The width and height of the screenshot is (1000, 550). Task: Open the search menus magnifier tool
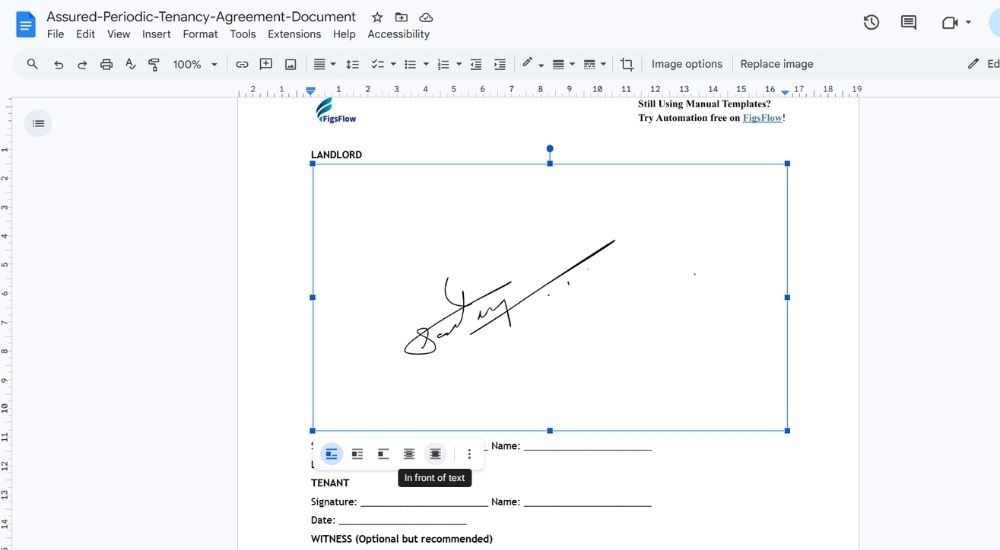point(33,64)
